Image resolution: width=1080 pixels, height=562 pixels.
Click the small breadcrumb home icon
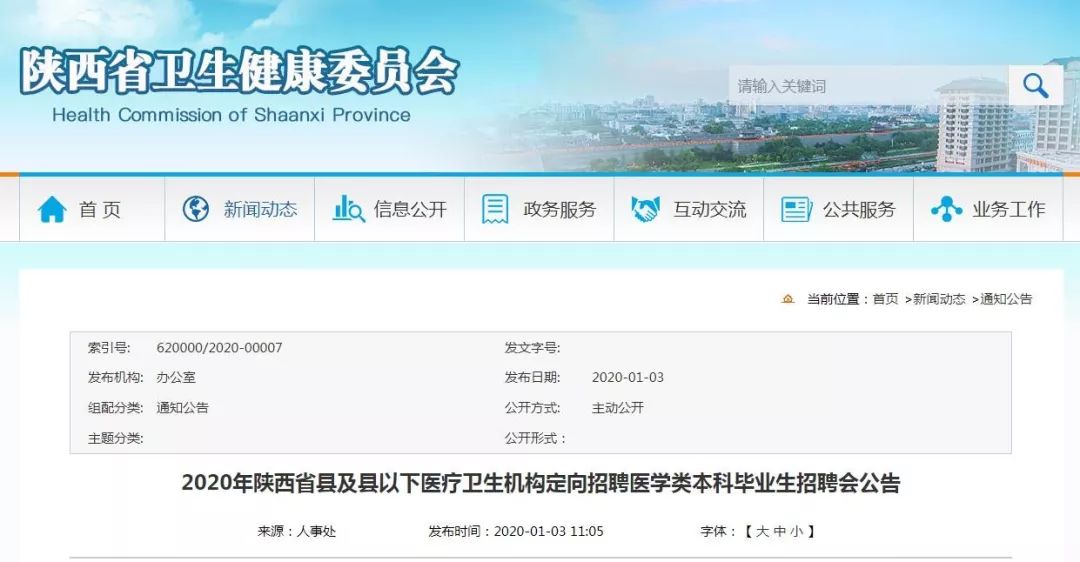click(788, 299)
